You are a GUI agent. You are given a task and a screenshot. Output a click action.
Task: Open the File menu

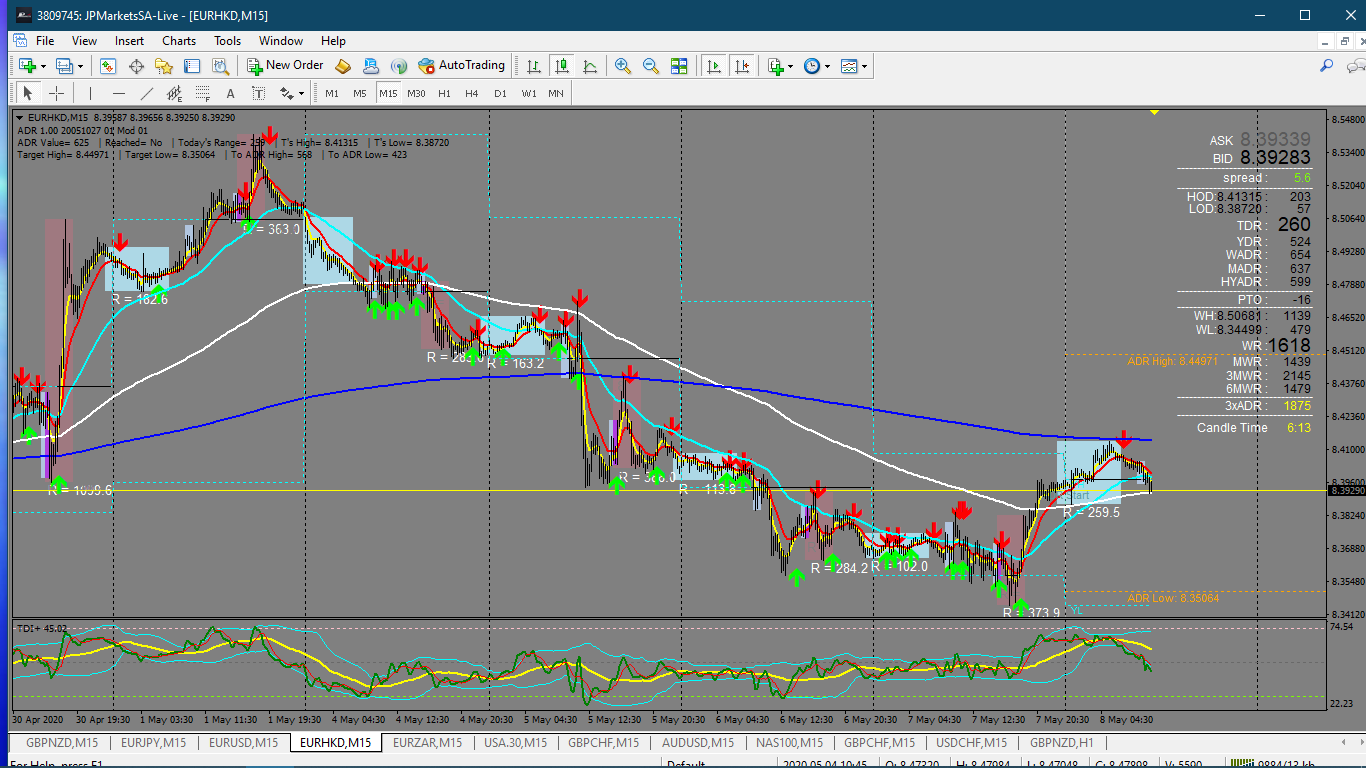(x=45, y=41)
